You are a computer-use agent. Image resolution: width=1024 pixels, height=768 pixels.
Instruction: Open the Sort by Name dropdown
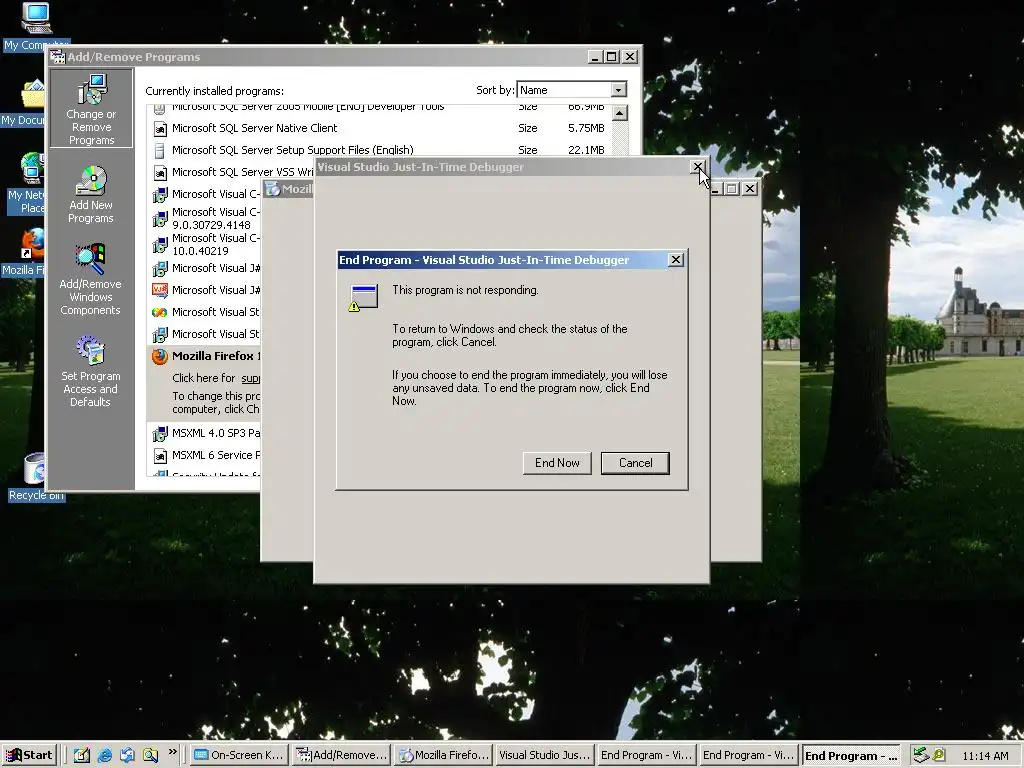pos(618,89)
